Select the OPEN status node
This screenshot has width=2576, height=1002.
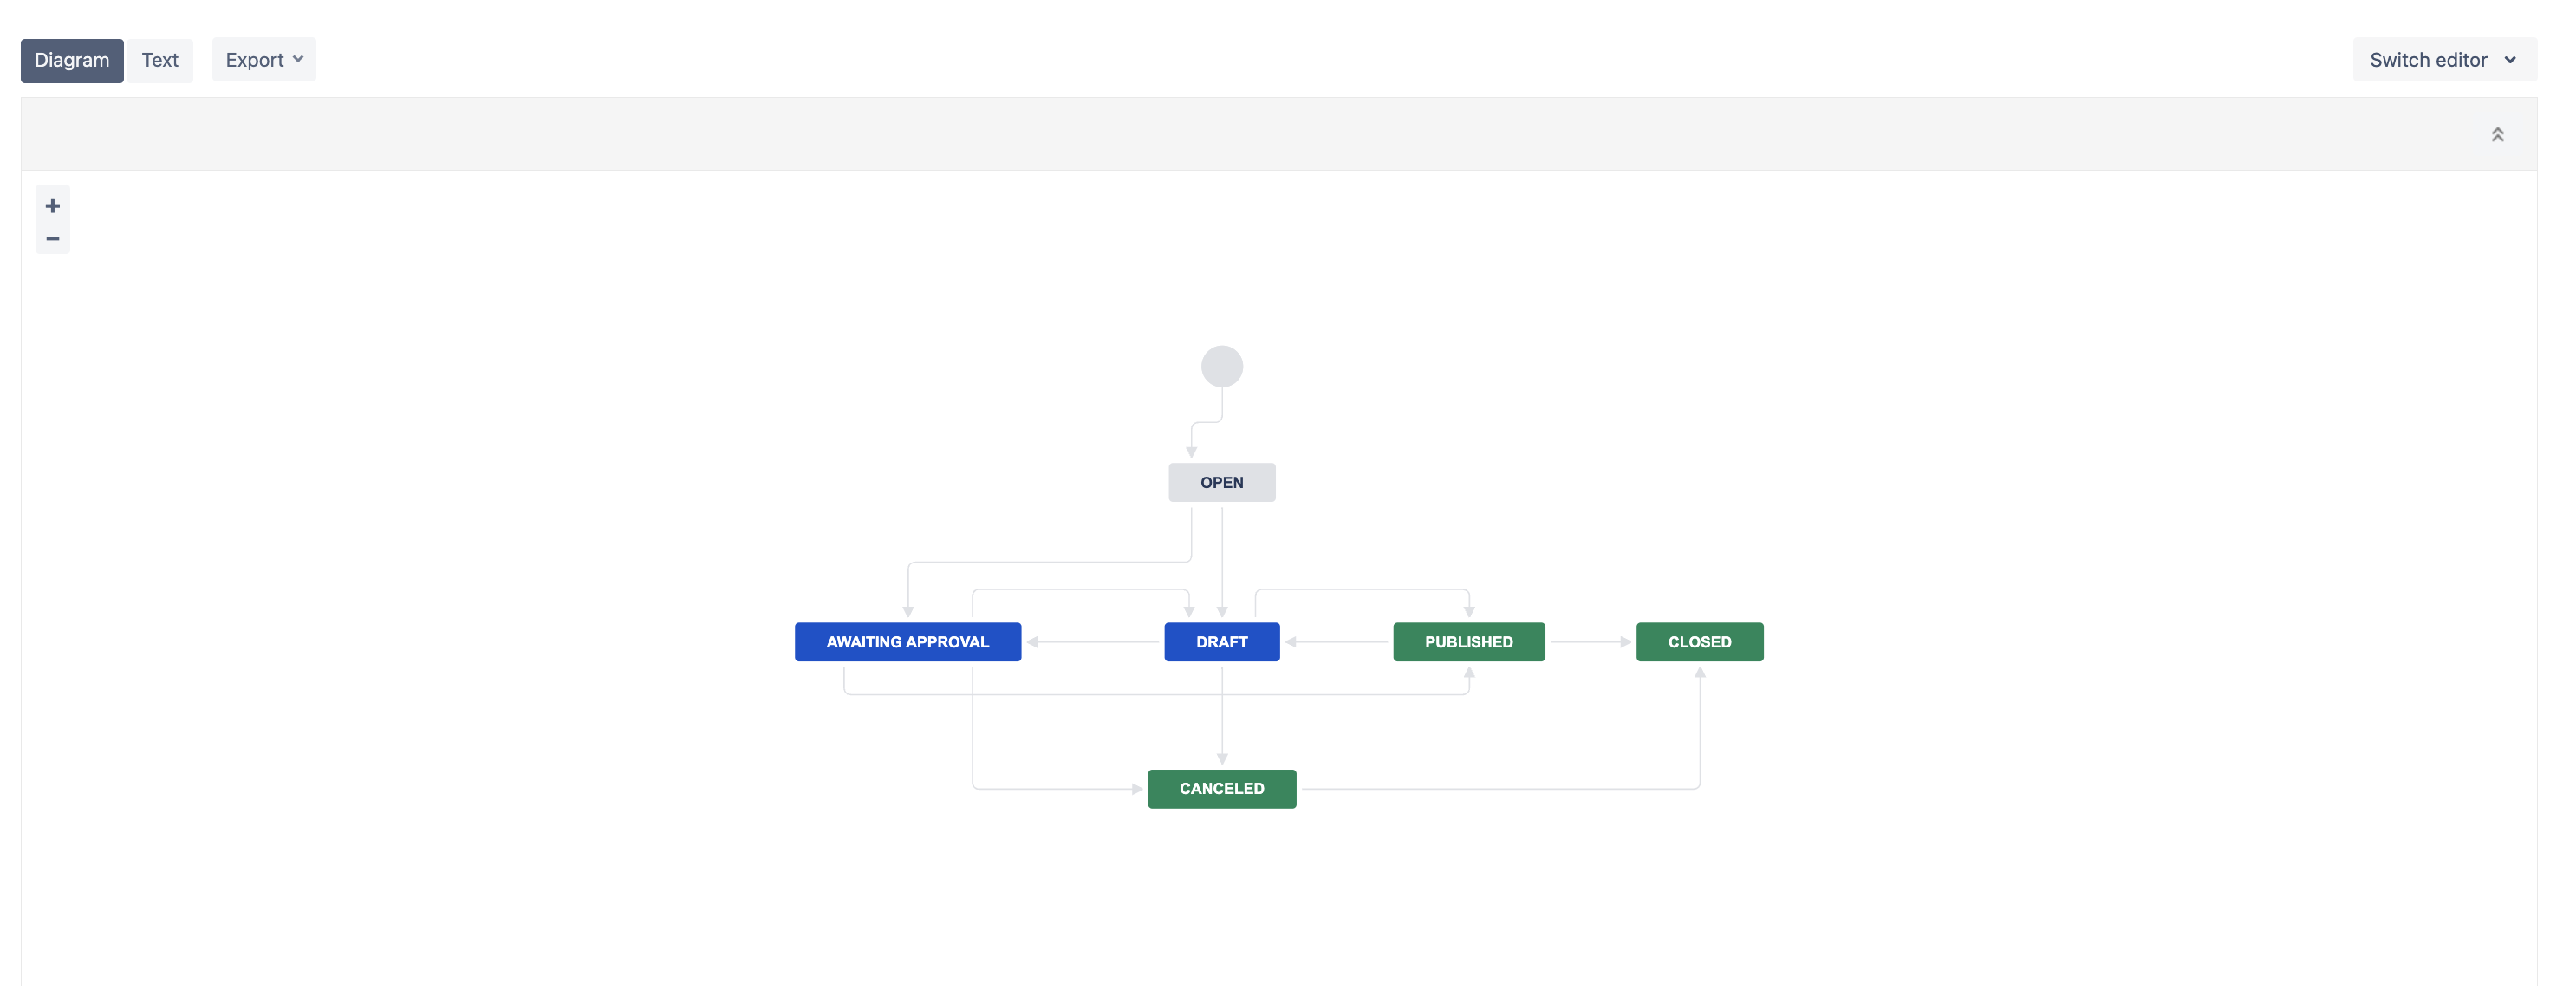coord(1221,482)
